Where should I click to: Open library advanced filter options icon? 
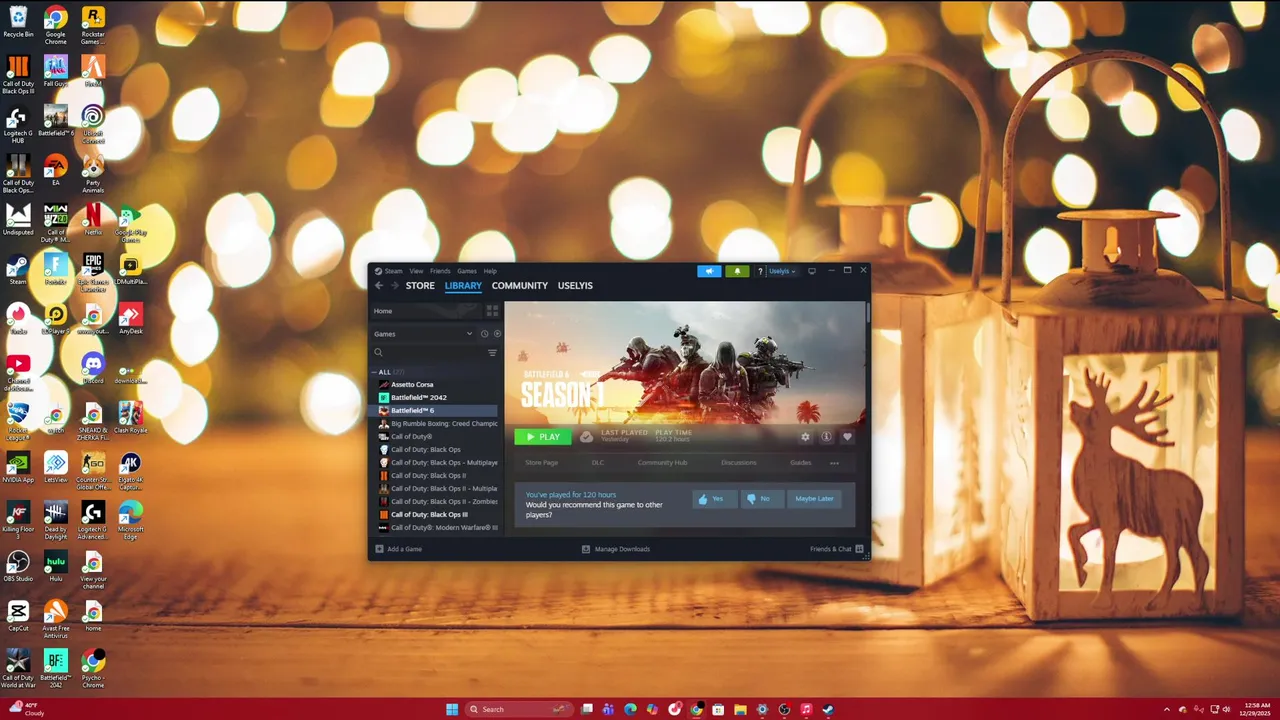pyautogui.click(x=492, y=353)
